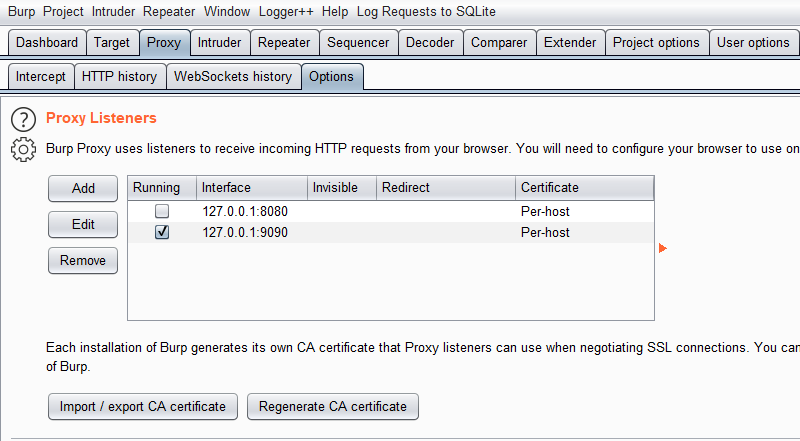Viewport: 800px width, 441px height.
Task: Go to the Project options tab
Action: [656, 42]
